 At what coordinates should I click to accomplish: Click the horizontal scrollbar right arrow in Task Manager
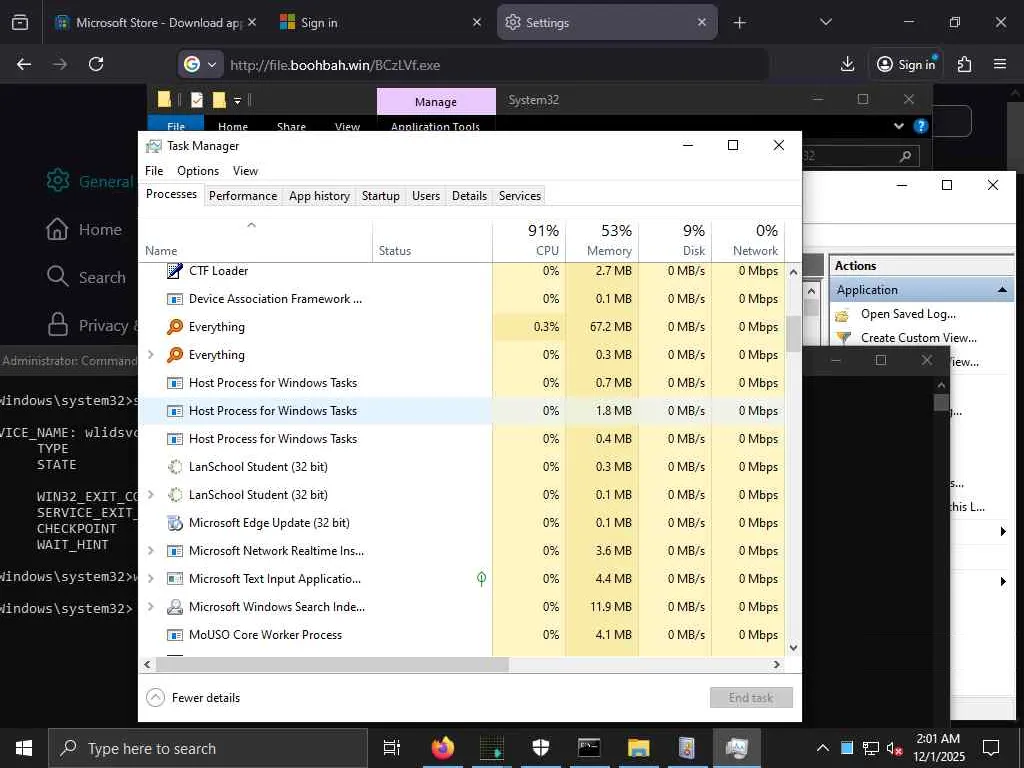point(776,665)
